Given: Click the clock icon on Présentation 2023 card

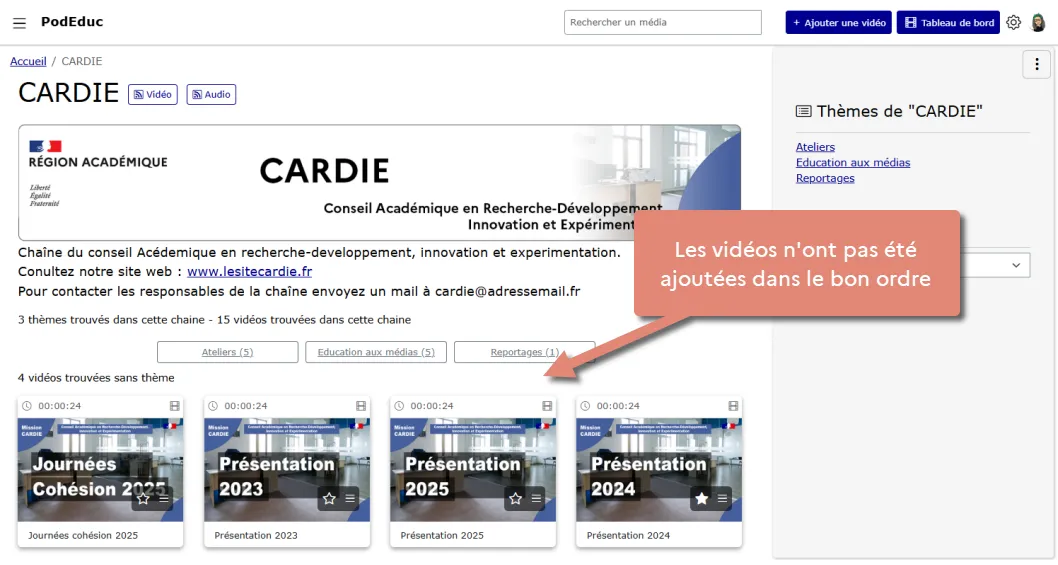Looking at the screenshot, I should coord(213,406).
